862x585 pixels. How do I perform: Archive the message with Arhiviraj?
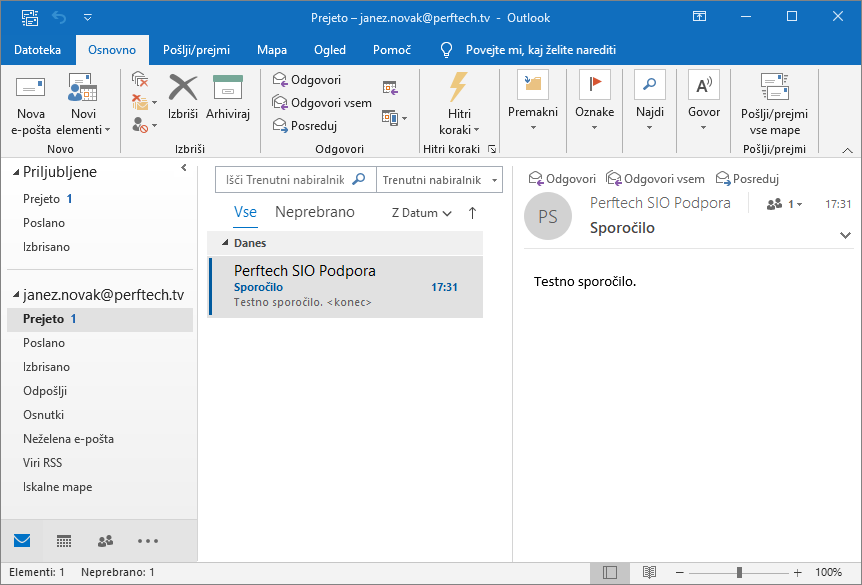228,97
